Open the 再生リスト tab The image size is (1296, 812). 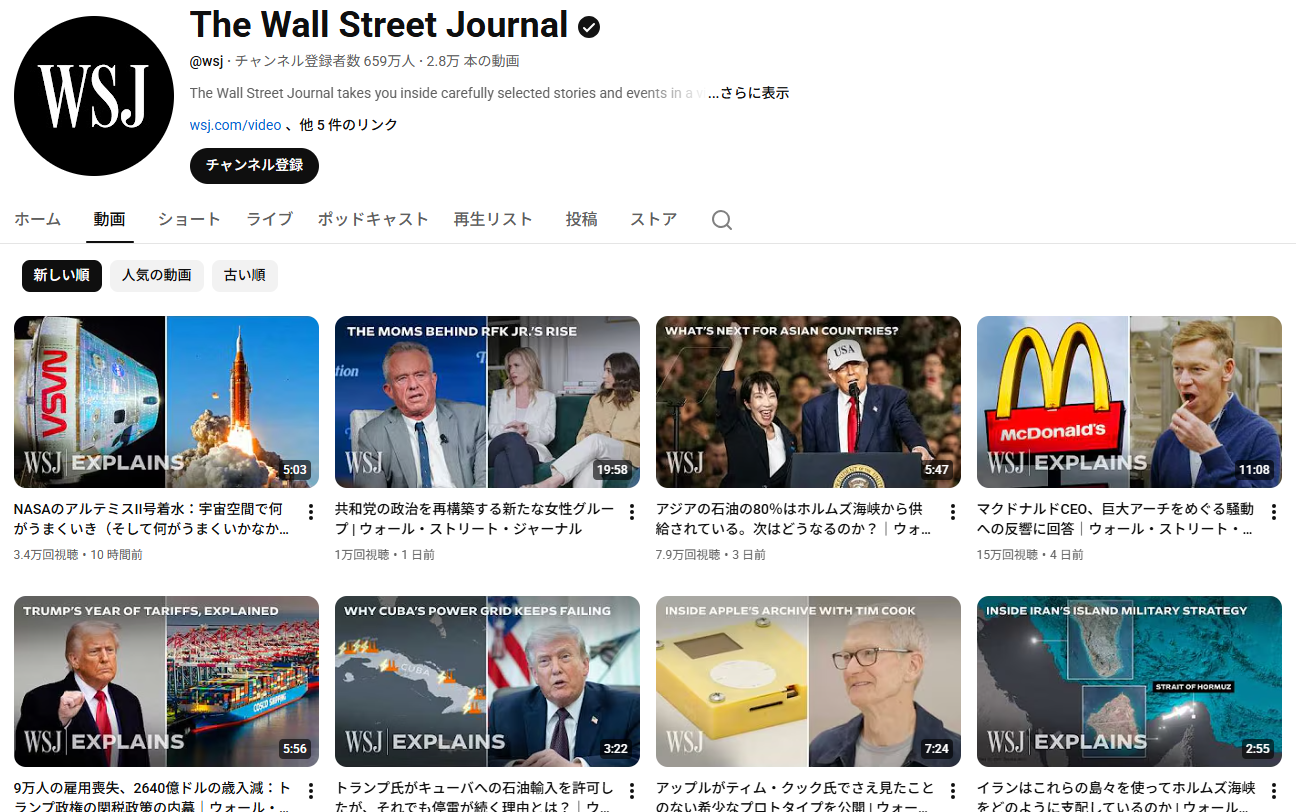click(493, 219)
